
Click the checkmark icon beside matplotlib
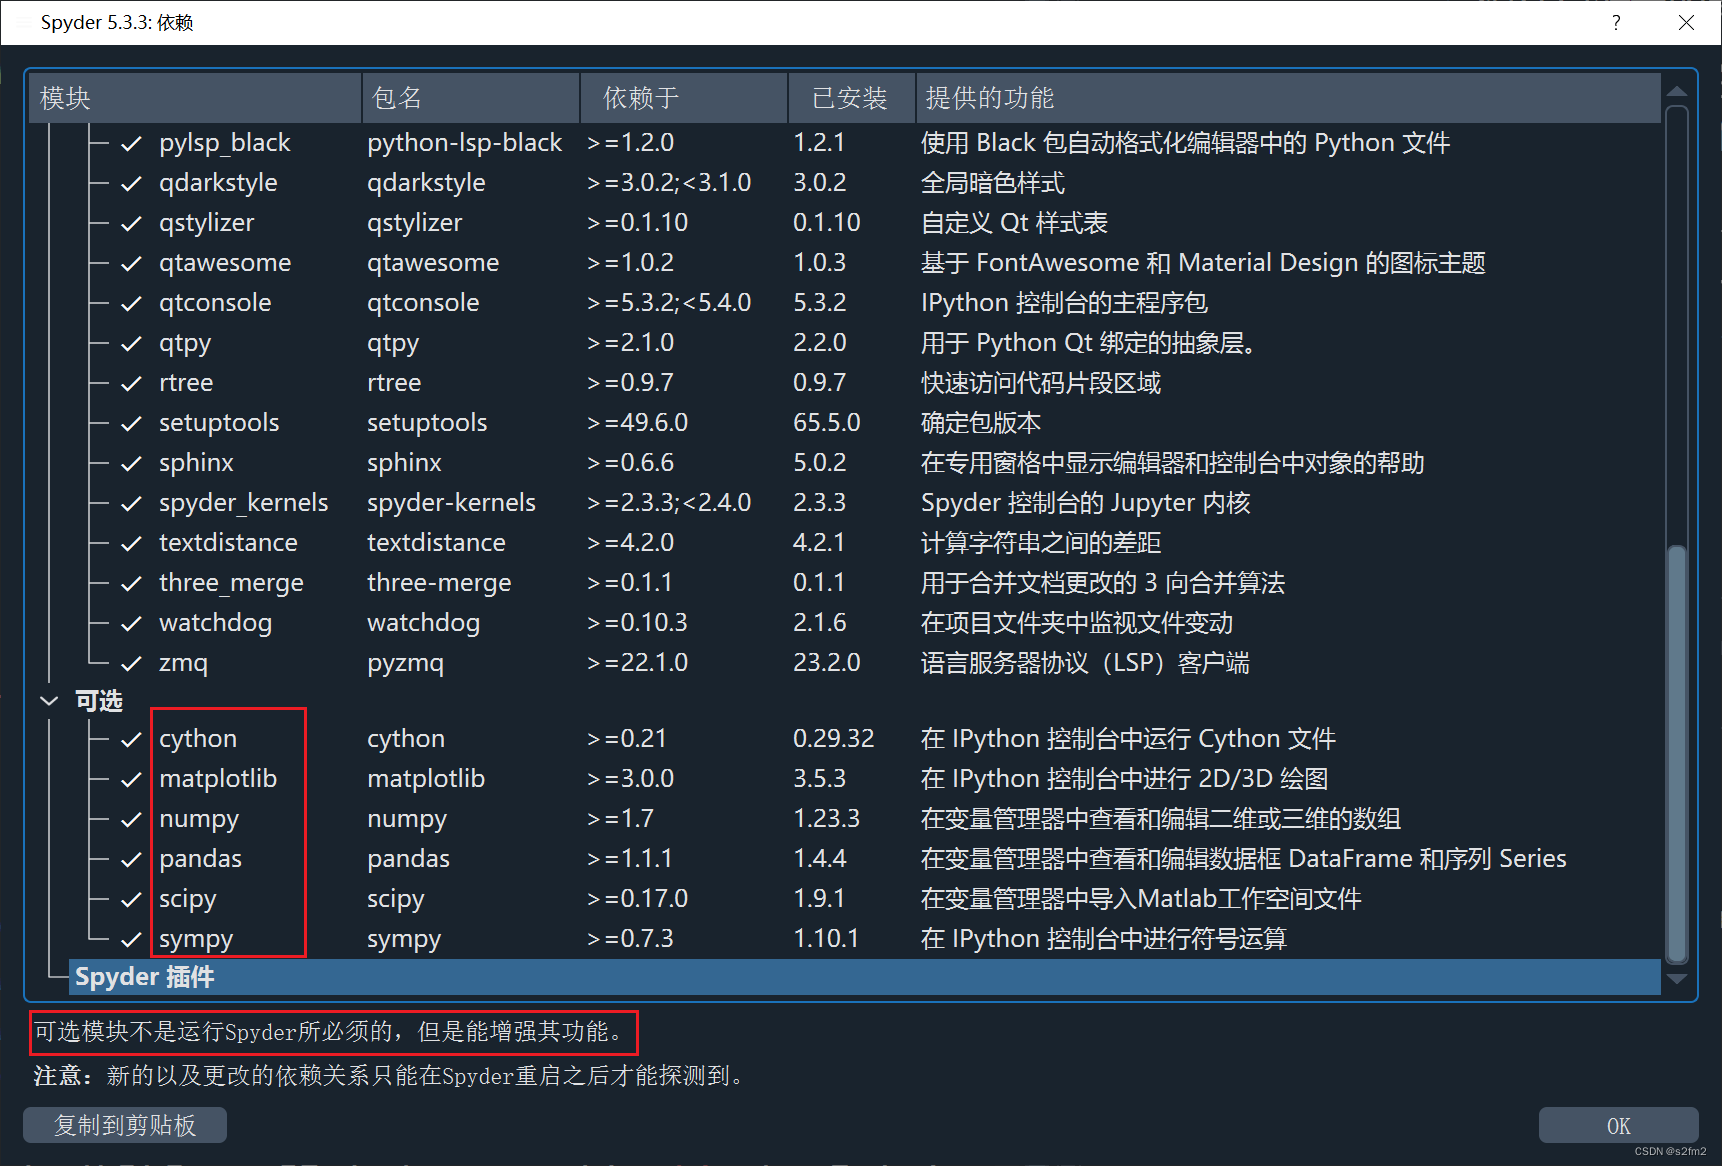tap(131, 780)
